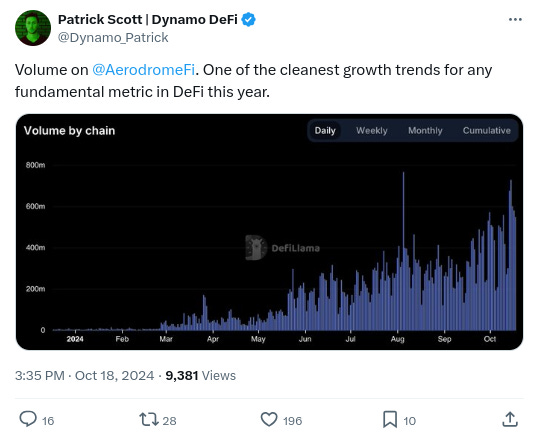Open the @Dynamo_Patrick handle
536x439 pixels.
(x=113, y=38)
